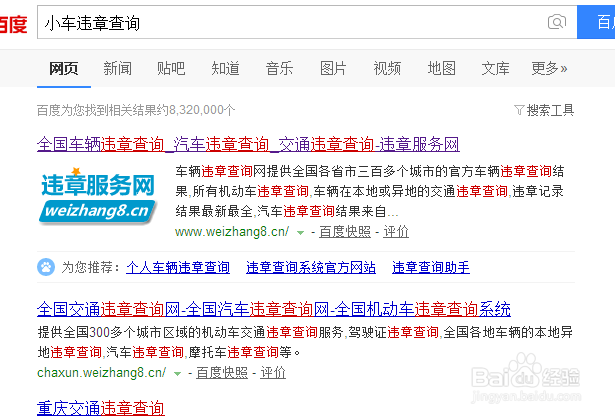Open the weizhang8.cn logo thumbnail
The image size is (615, 418).
(98, 196)
